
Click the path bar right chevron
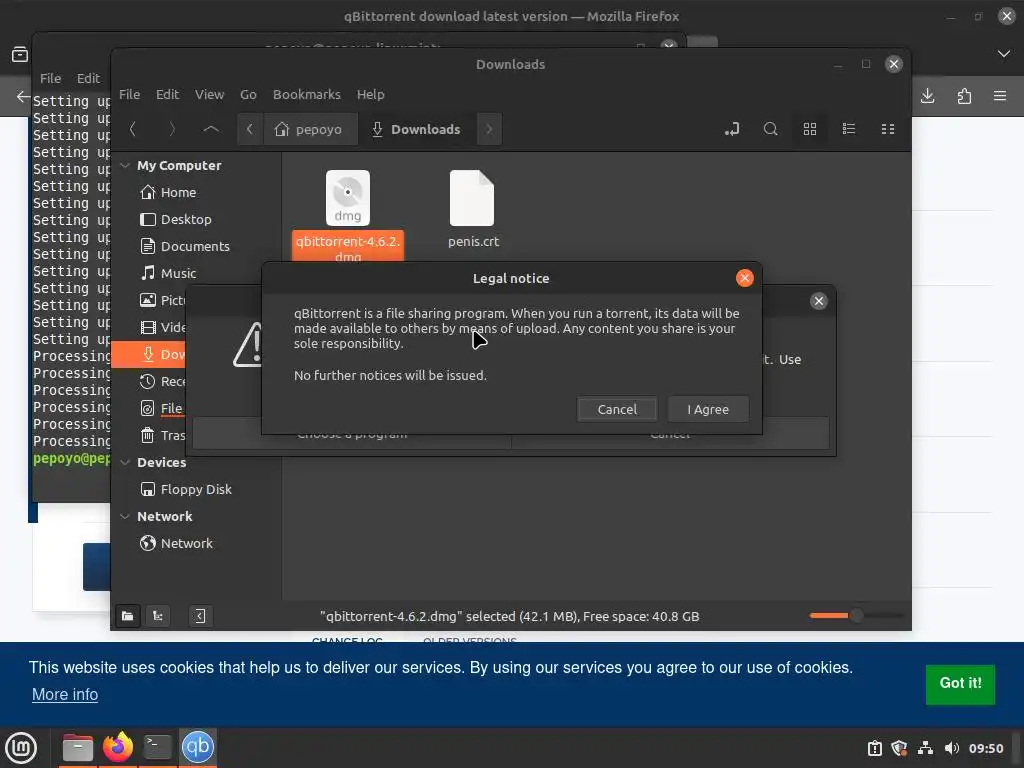pos(489,129)
